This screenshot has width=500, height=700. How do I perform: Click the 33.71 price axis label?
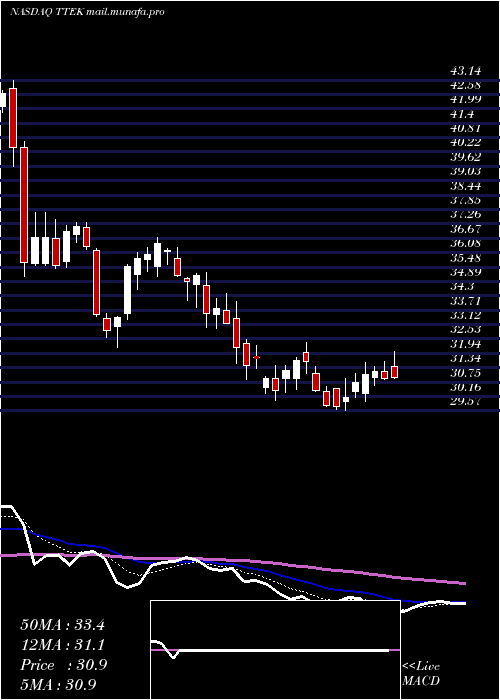click(465, 301)
